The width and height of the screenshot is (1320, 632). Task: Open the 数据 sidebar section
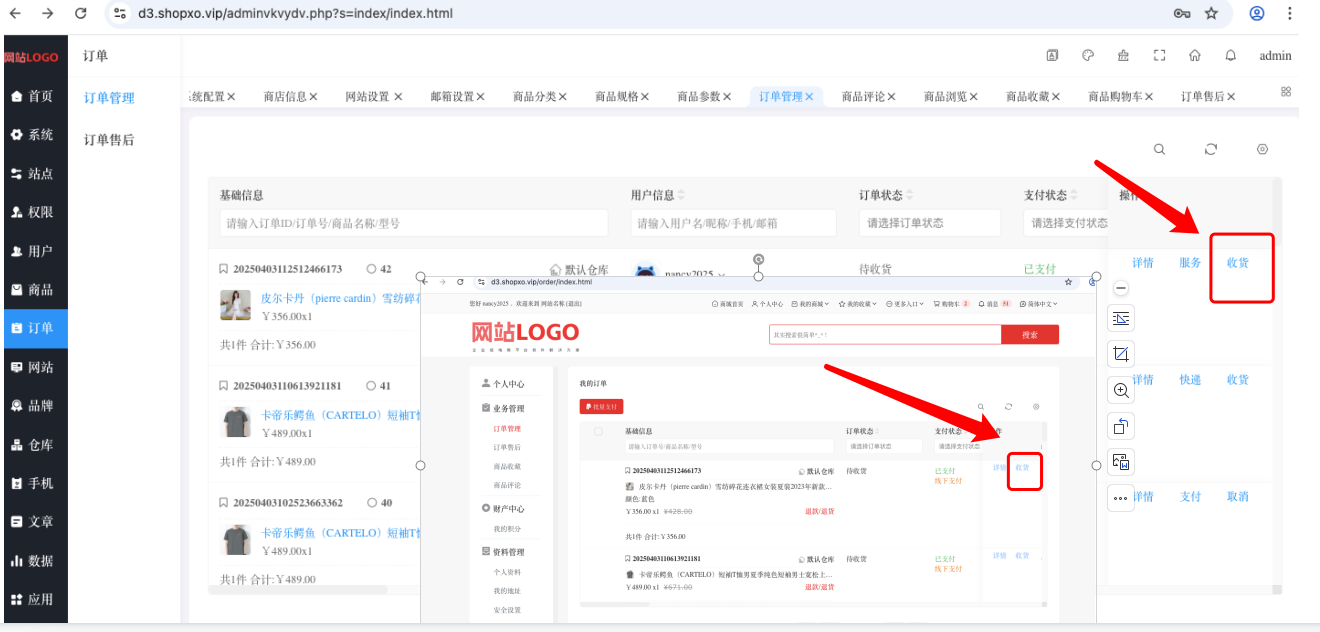tap(33, 561)
